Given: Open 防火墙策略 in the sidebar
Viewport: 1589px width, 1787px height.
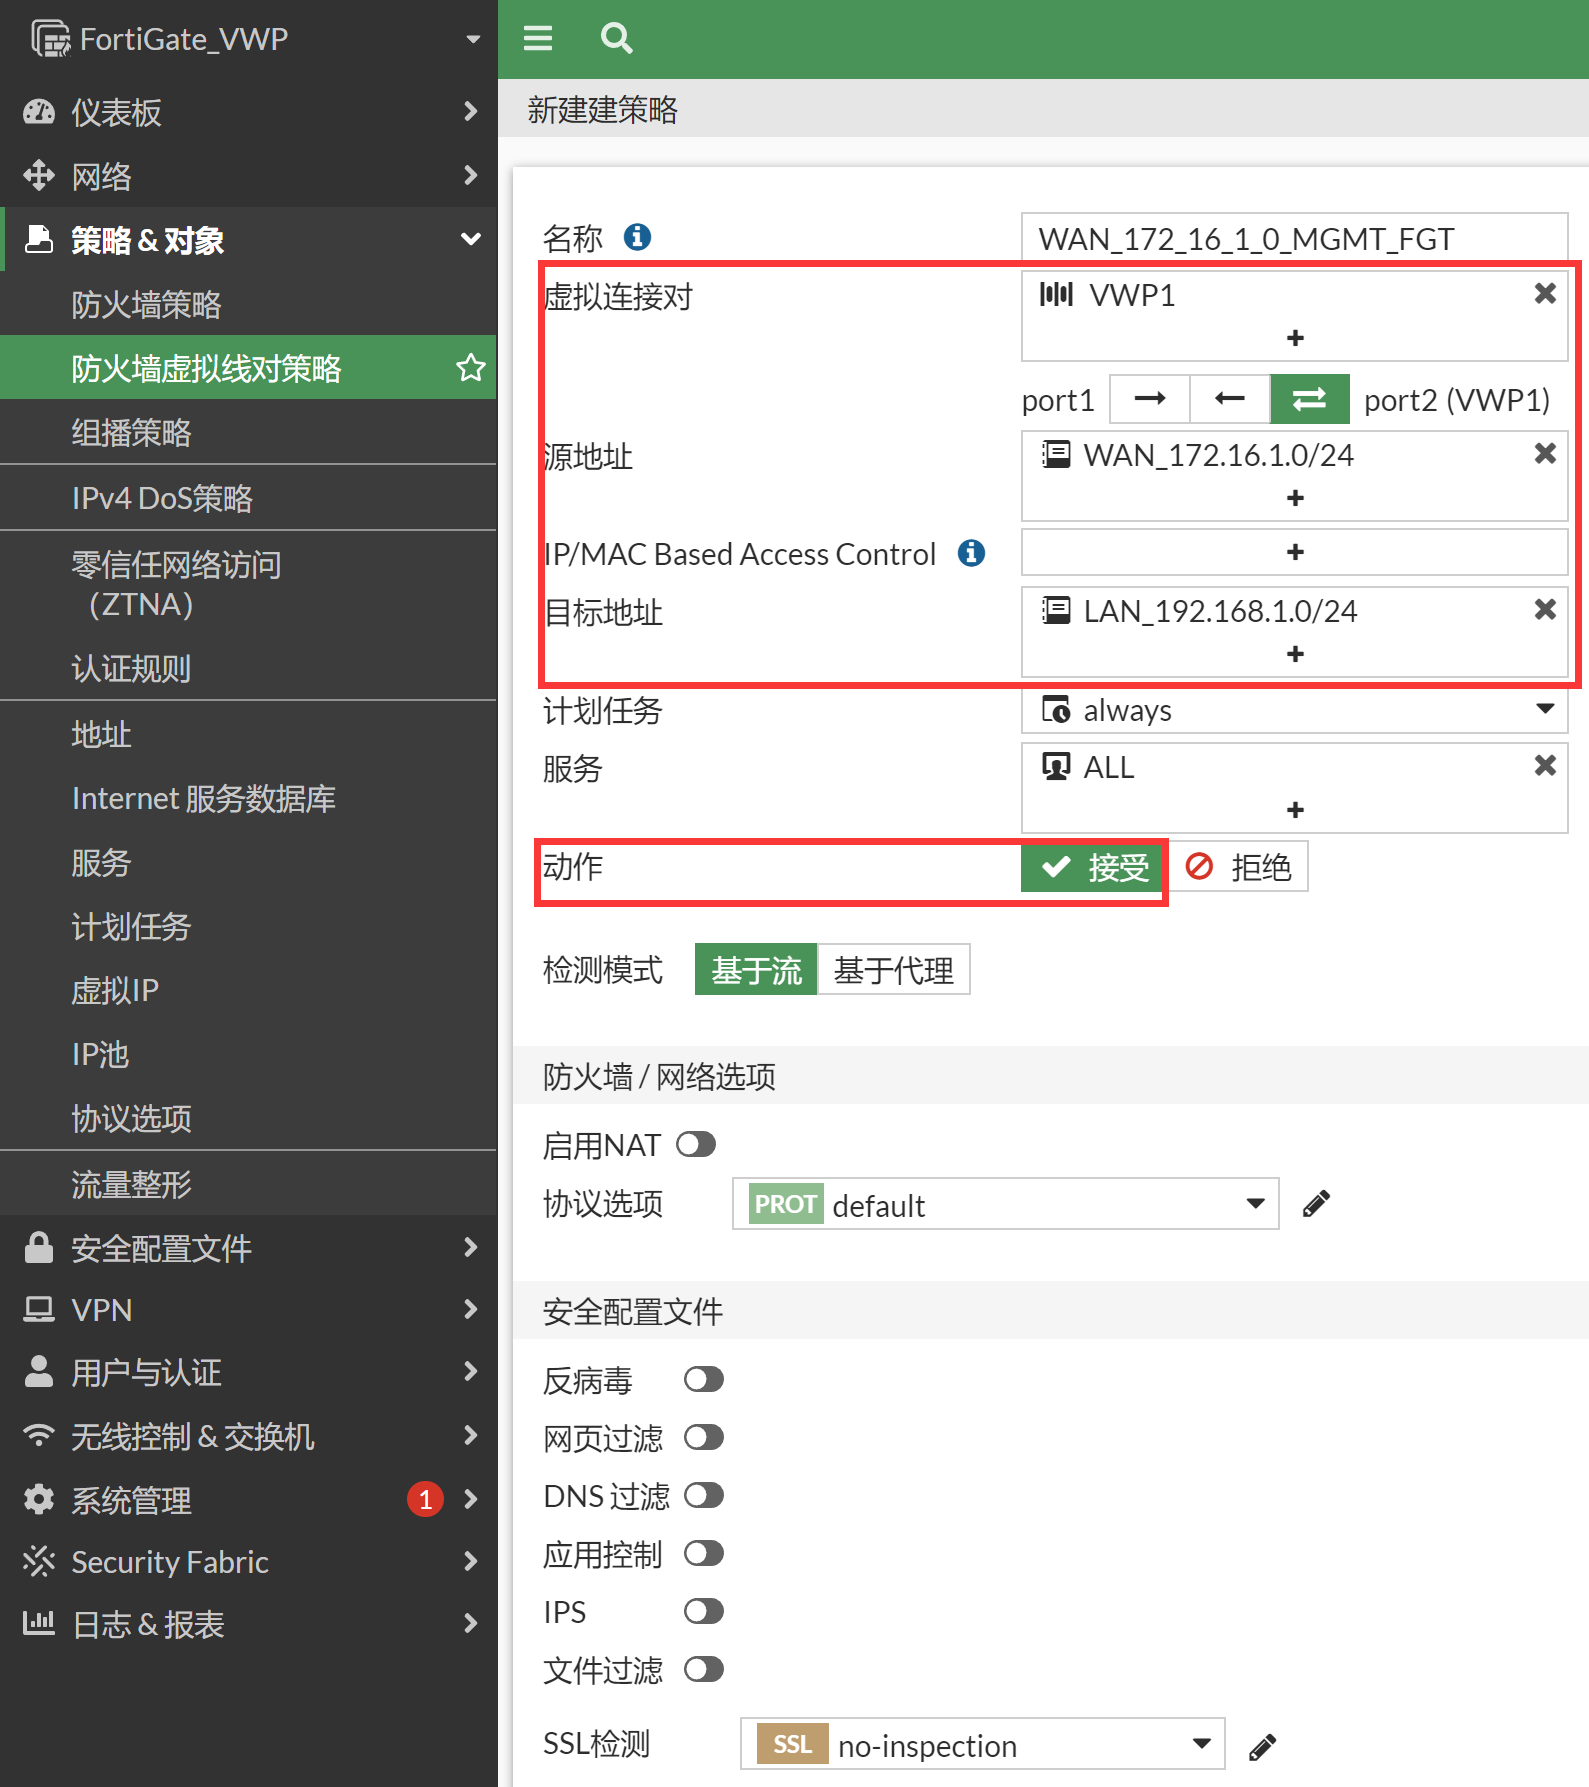Looking at the screenshot, I should tap(147, 305).
